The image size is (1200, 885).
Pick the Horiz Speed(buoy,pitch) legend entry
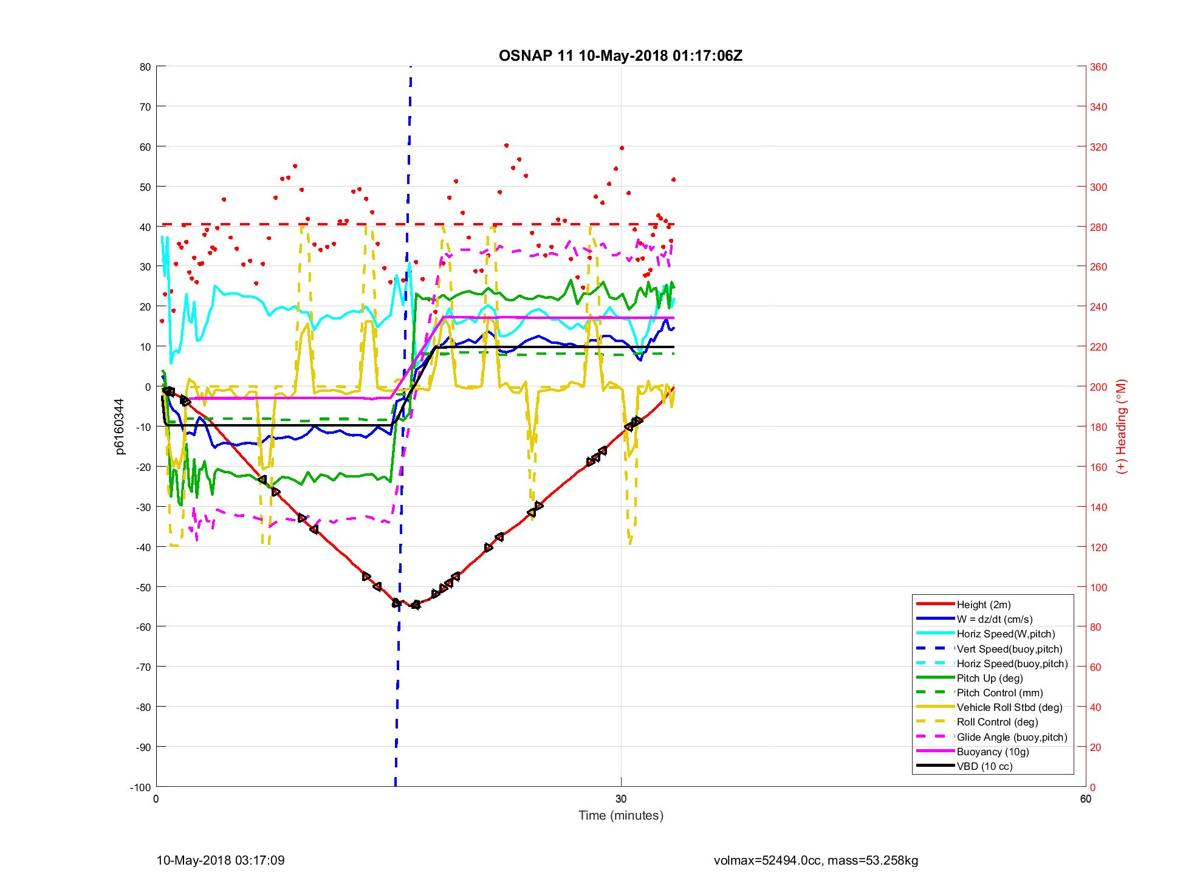click(x=1012, y=663)
